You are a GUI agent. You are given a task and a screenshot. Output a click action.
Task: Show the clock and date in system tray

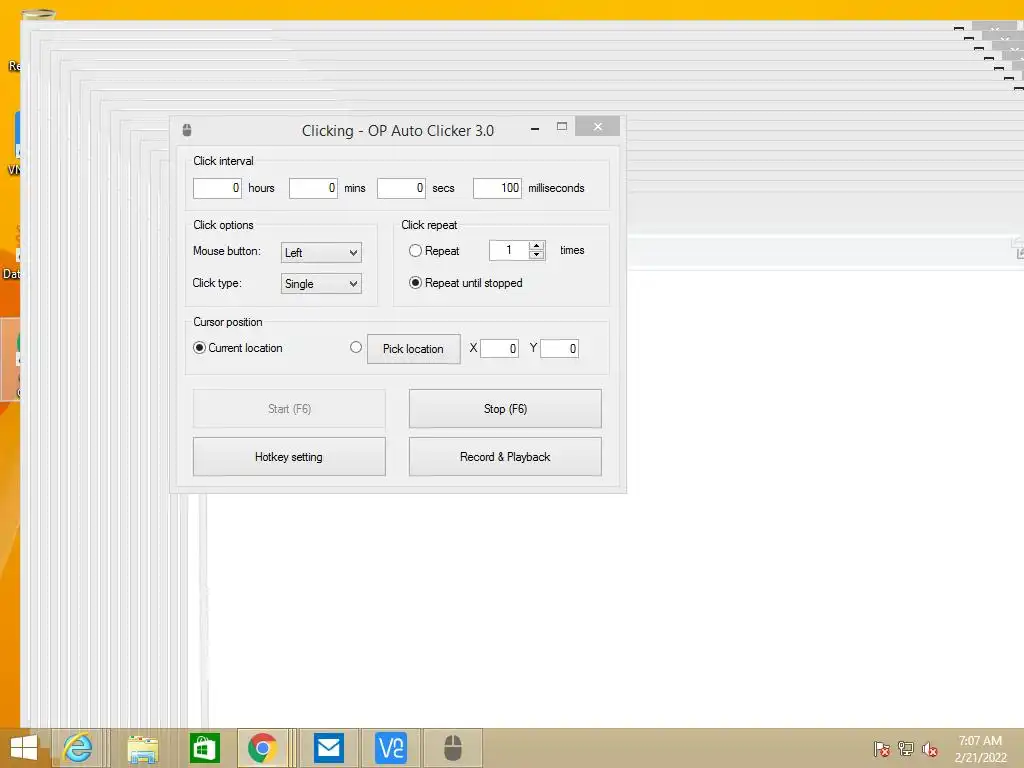click(980, 749)
